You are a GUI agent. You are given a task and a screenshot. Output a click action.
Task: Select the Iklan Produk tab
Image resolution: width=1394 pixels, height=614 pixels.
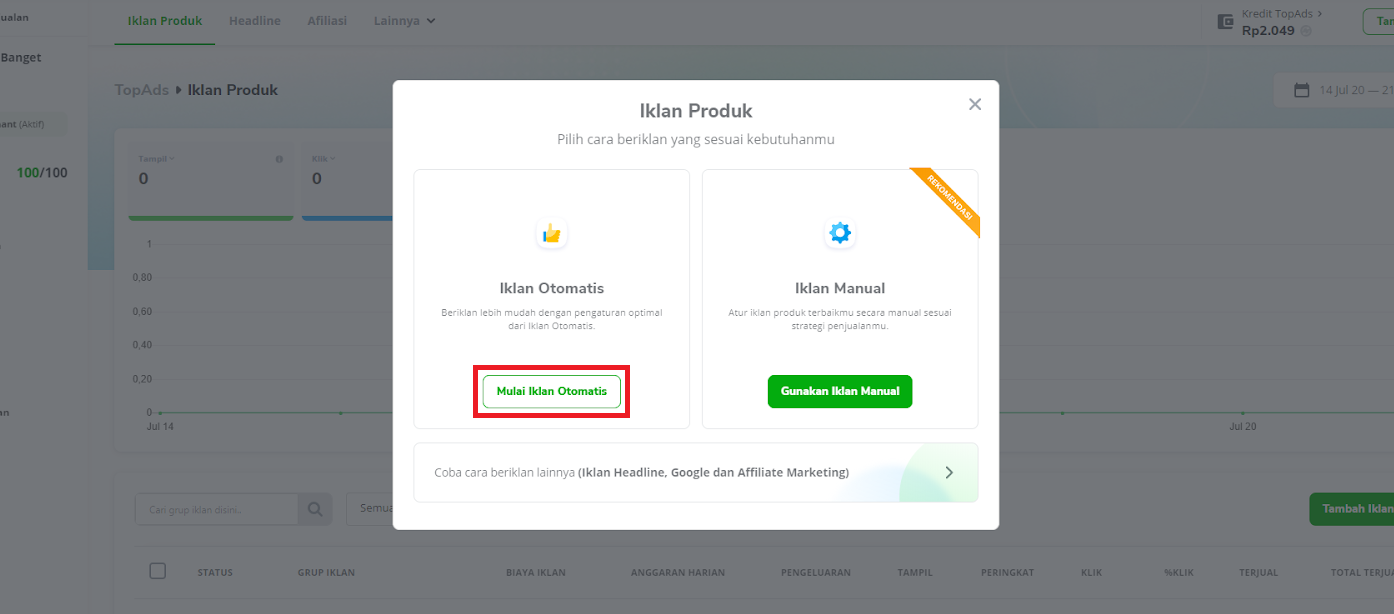(x=165, y=21)
